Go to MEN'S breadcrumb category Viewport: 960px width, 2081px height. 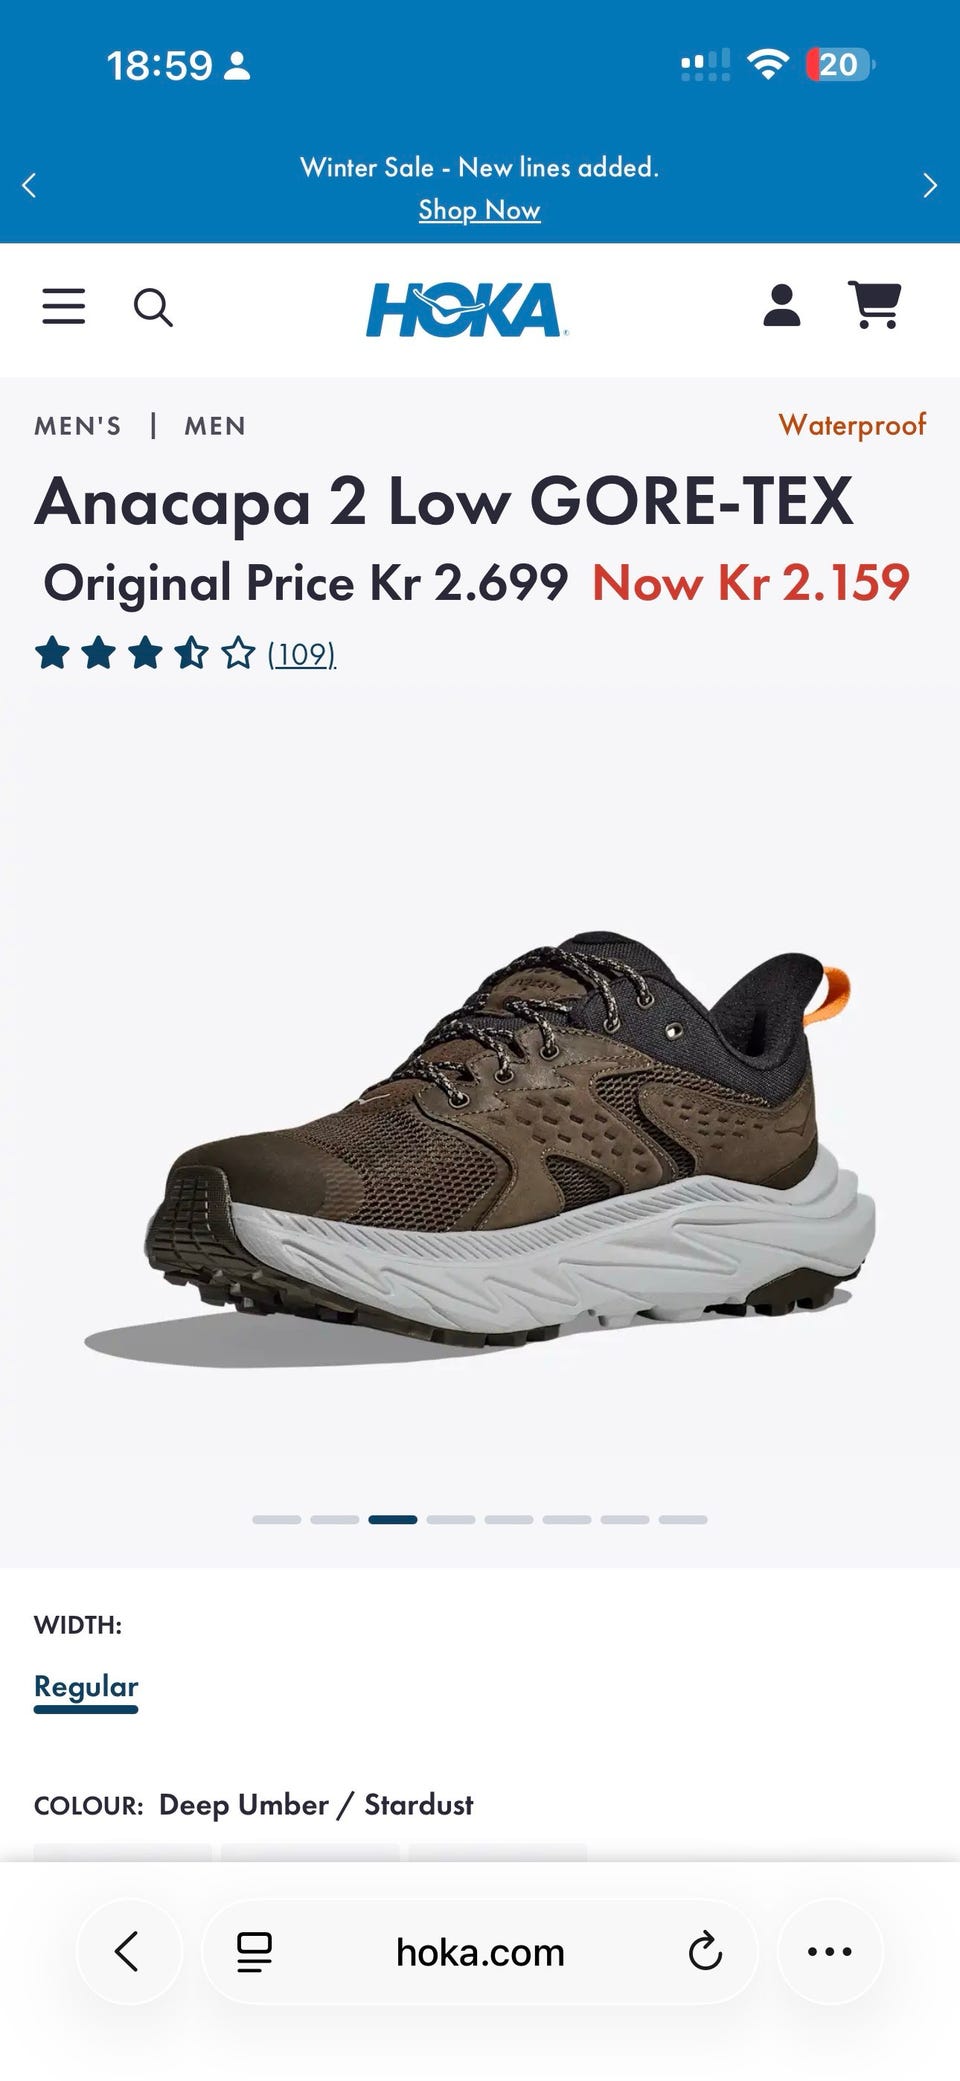78,426
